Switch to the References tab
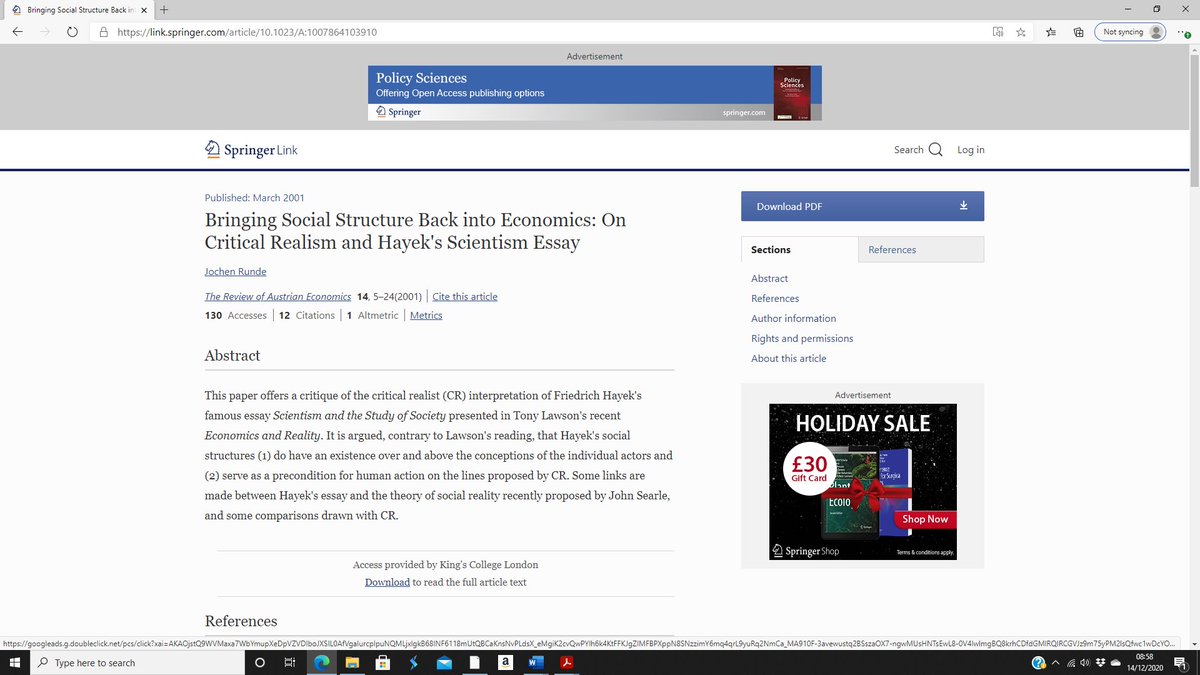This screenshot has height=675, width=1200. [891, 249]
